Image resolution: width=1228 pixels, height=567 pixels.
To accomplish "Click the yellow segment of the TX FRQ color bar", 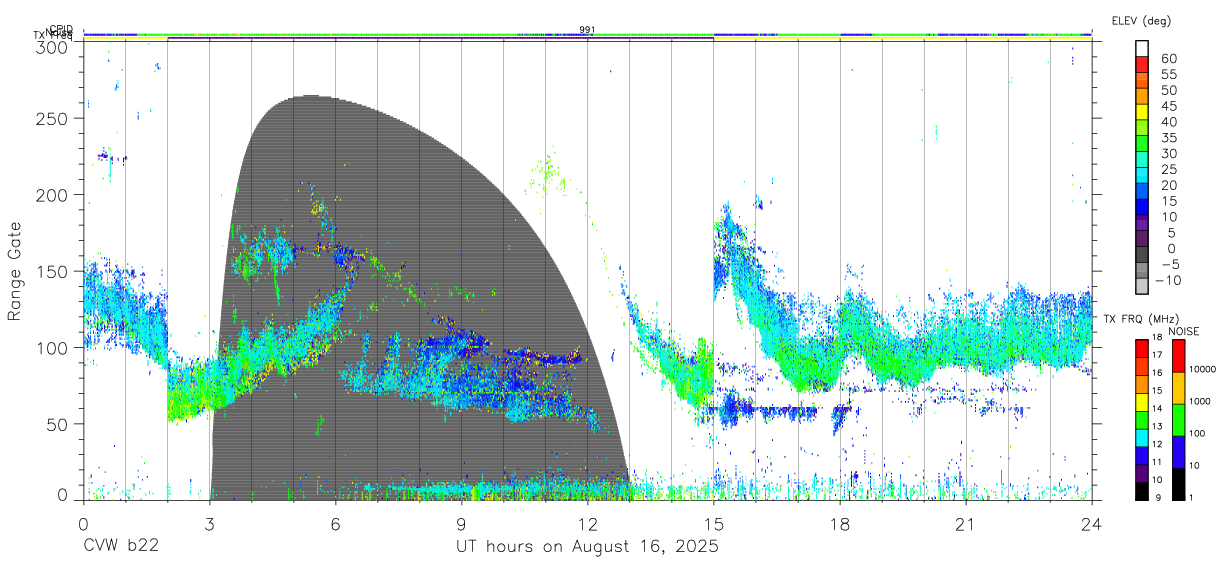I will (1143, 401).
